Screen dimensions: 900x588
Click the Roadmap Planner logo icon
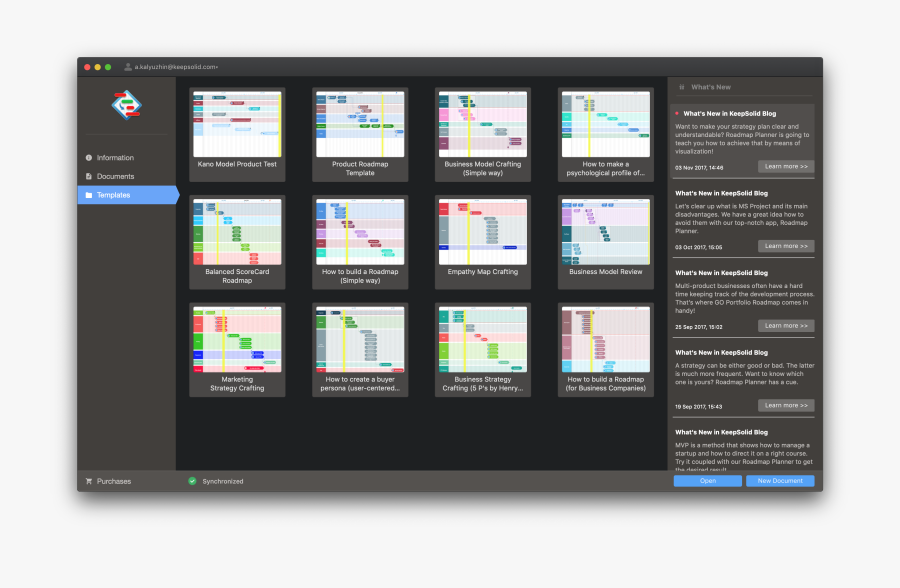pyautogui.click(x=126, y=104)
